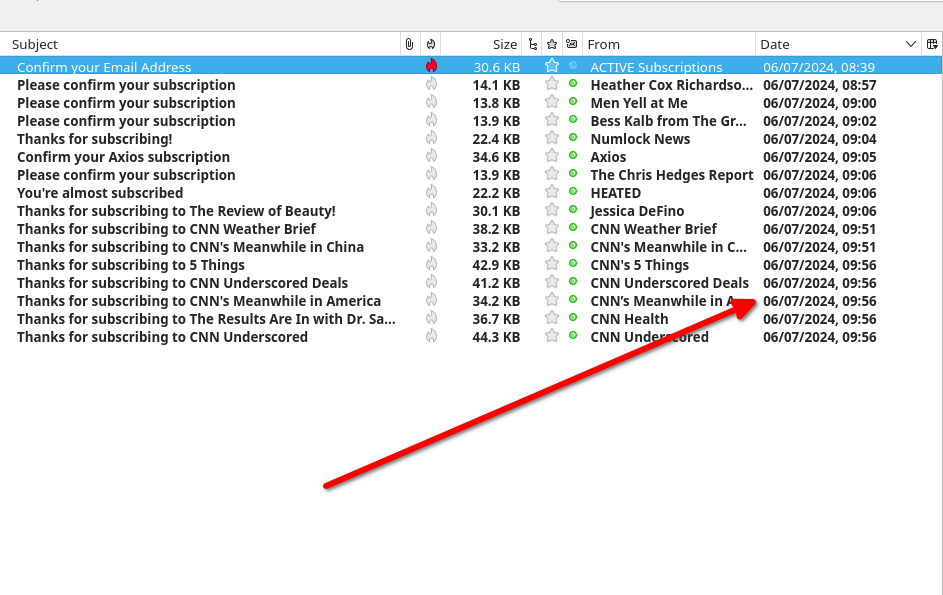The image size is (943, 595).
Task: Sort by the attachment paperclip column header
Action: (x=410, y=44)
